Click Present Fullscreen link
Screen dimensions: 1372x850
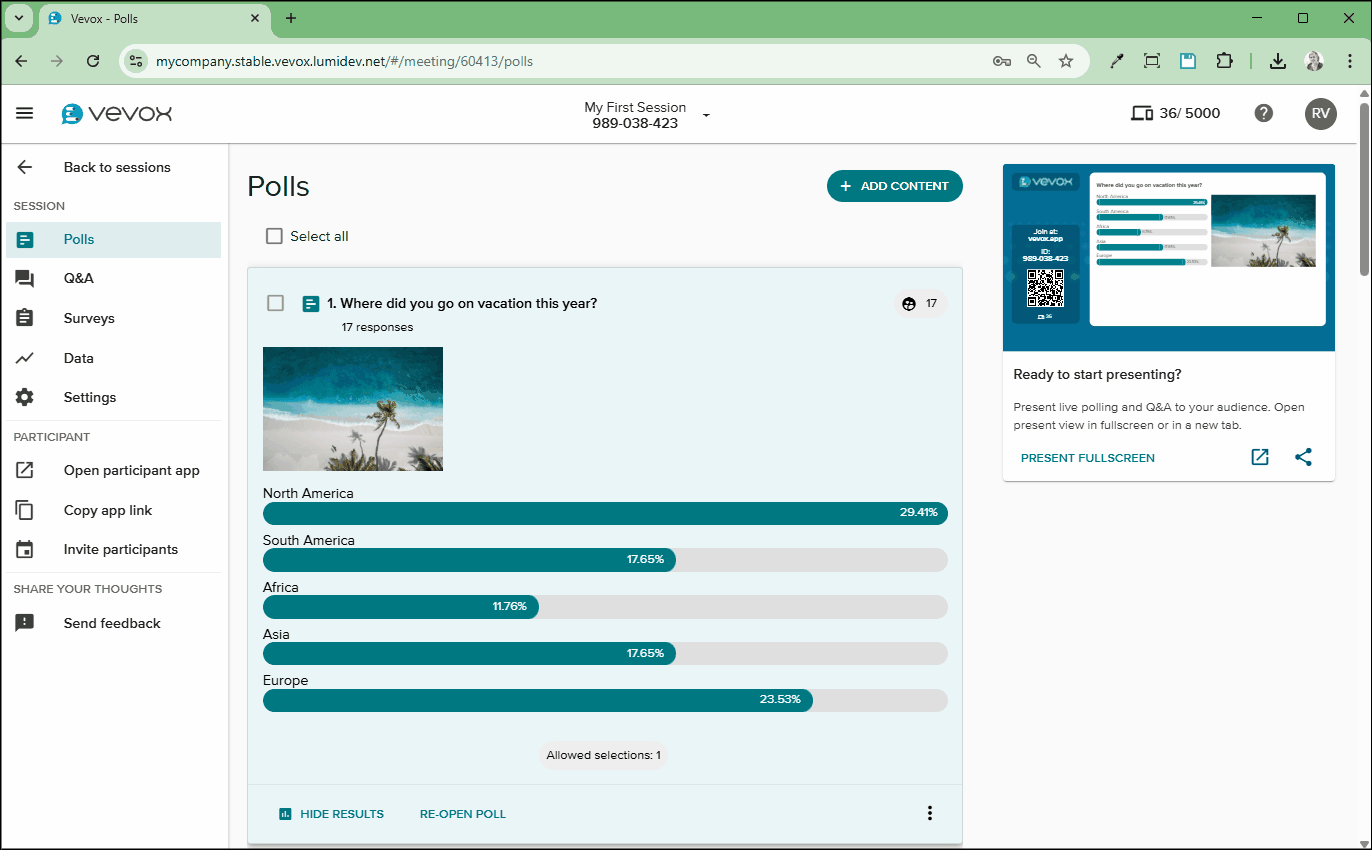click(x=1087, y=458)
